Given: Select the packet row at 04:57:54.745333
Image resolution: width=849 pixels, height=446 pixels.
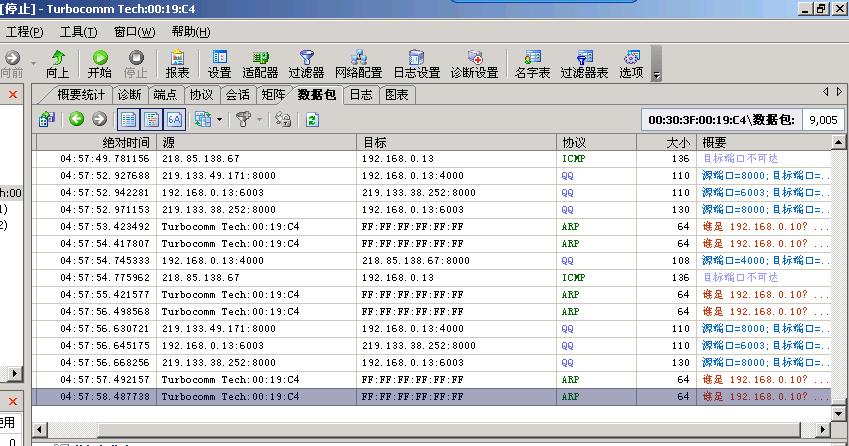Looking at the screenshot, I should pos(431,260).
